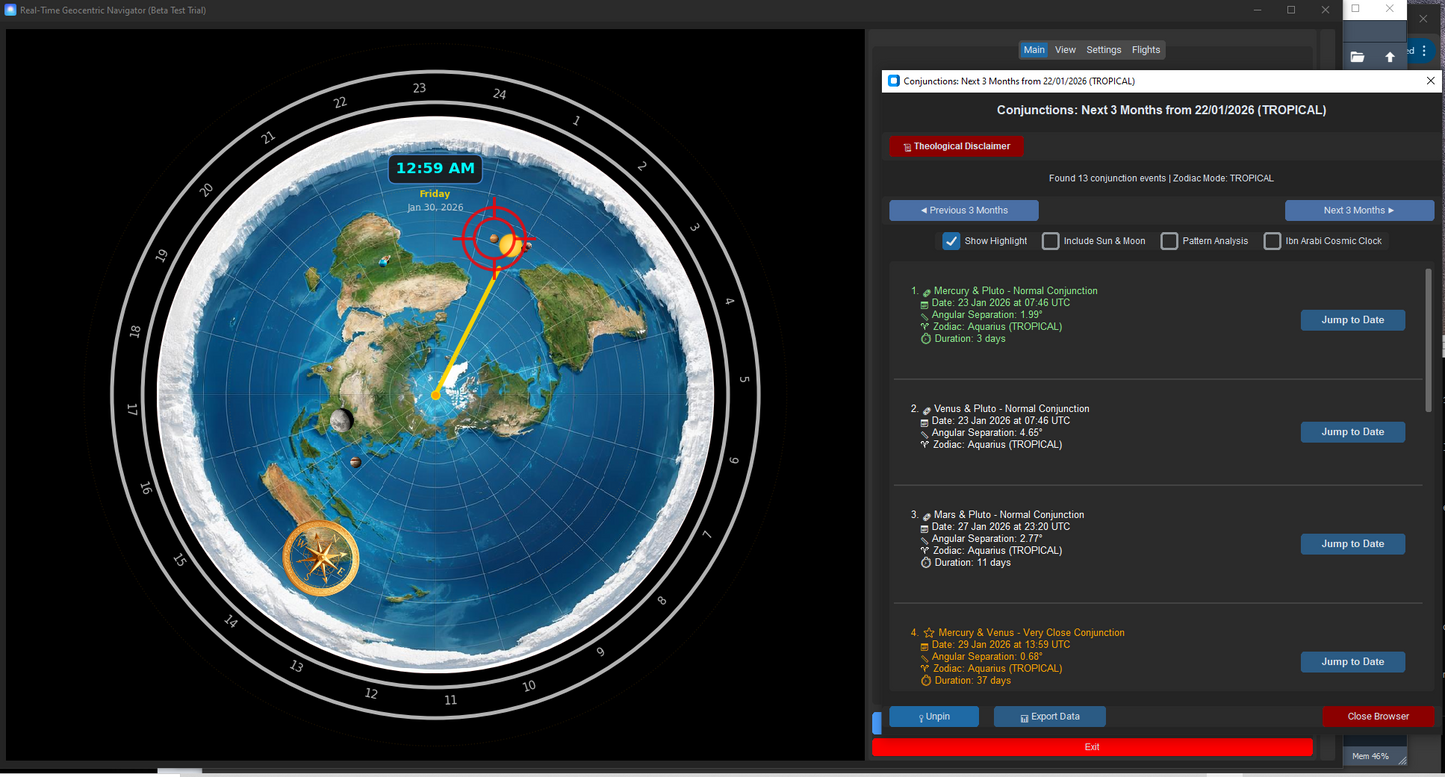Jump to Date for the Venus & Pluto conjunction
The image size is (1445, 777).
click(x=1352, y=431)
